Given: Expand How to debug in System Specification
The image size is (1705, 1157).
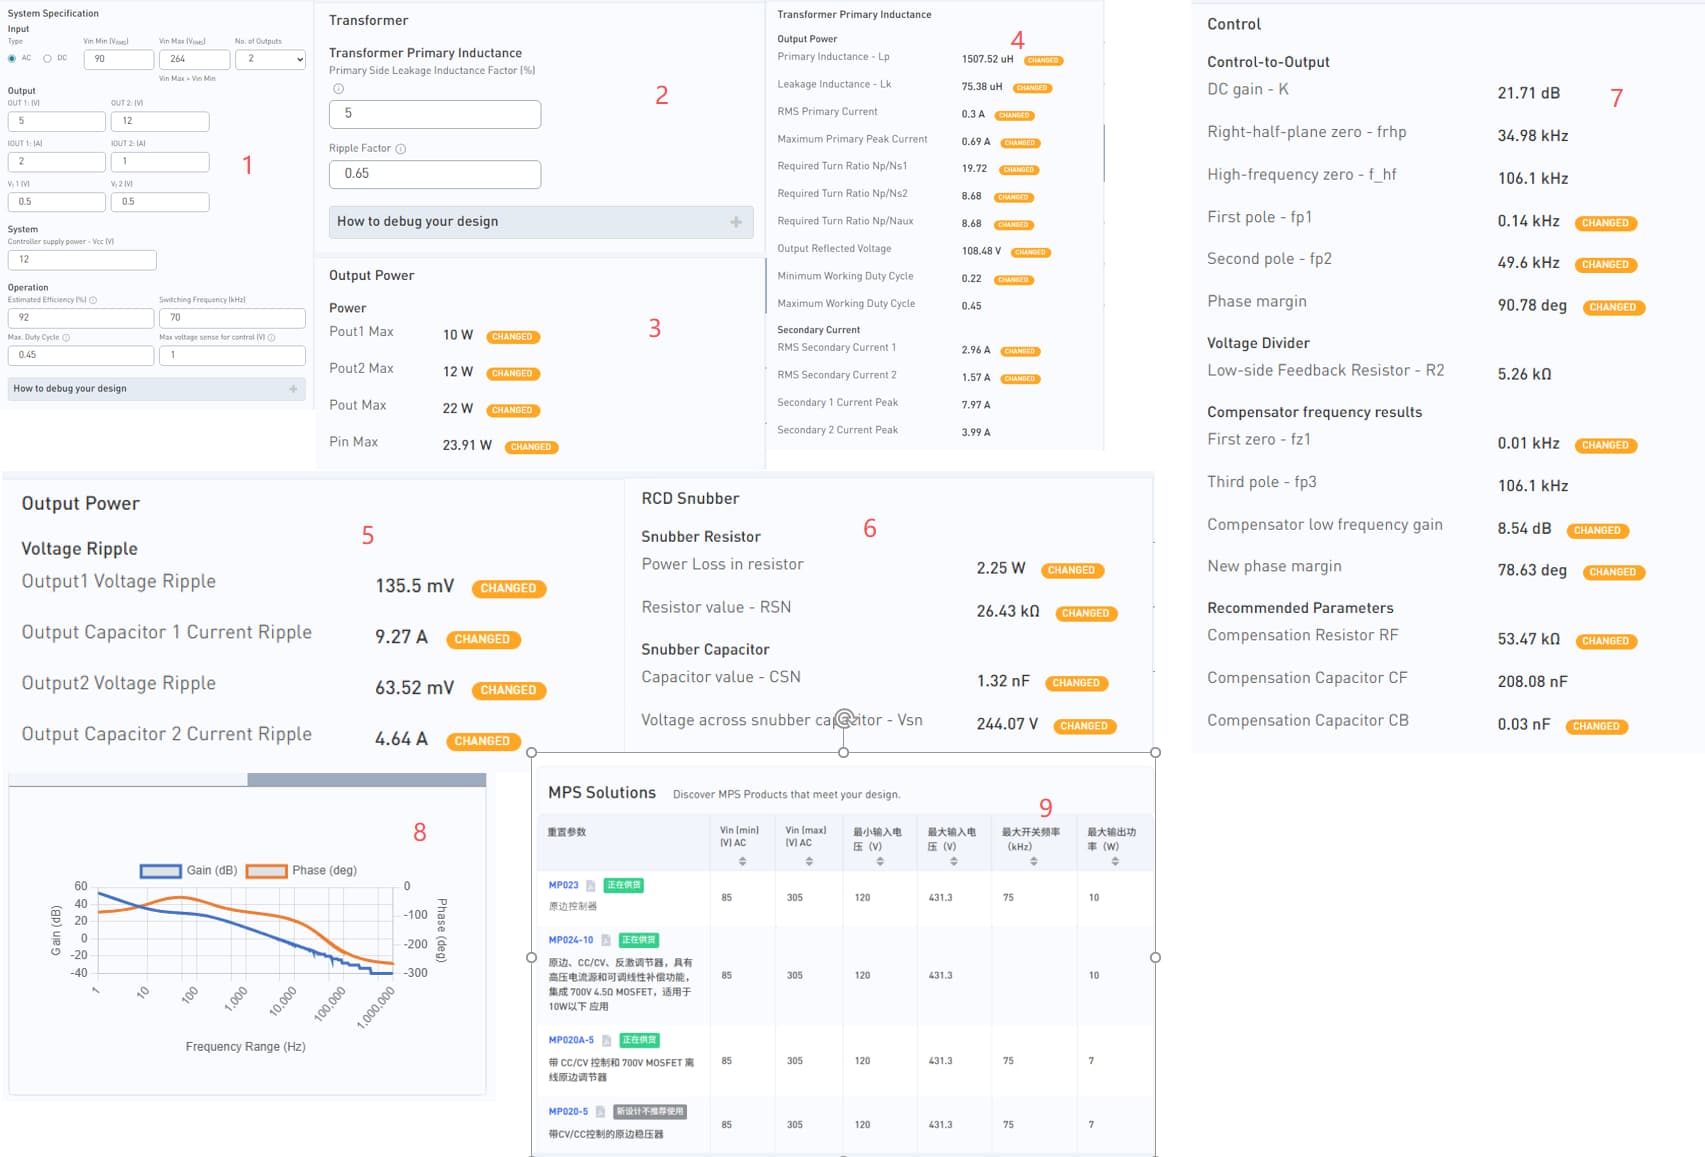Looking at the screenshot, I should (x=156, y=389).
